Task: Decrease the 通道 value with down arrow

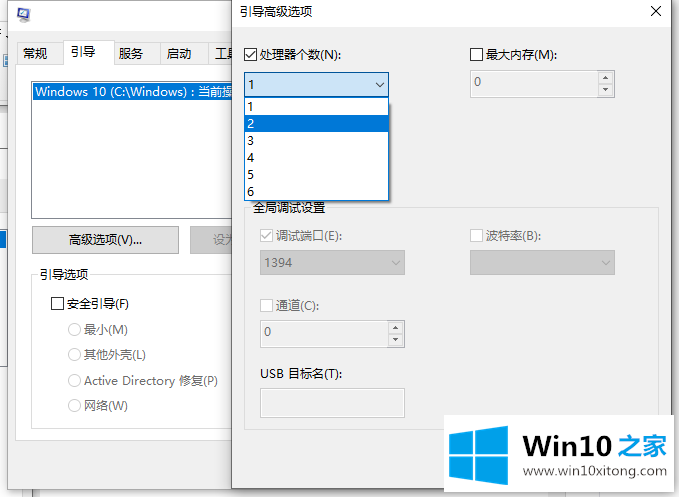Action: click(x=395, y=340)
